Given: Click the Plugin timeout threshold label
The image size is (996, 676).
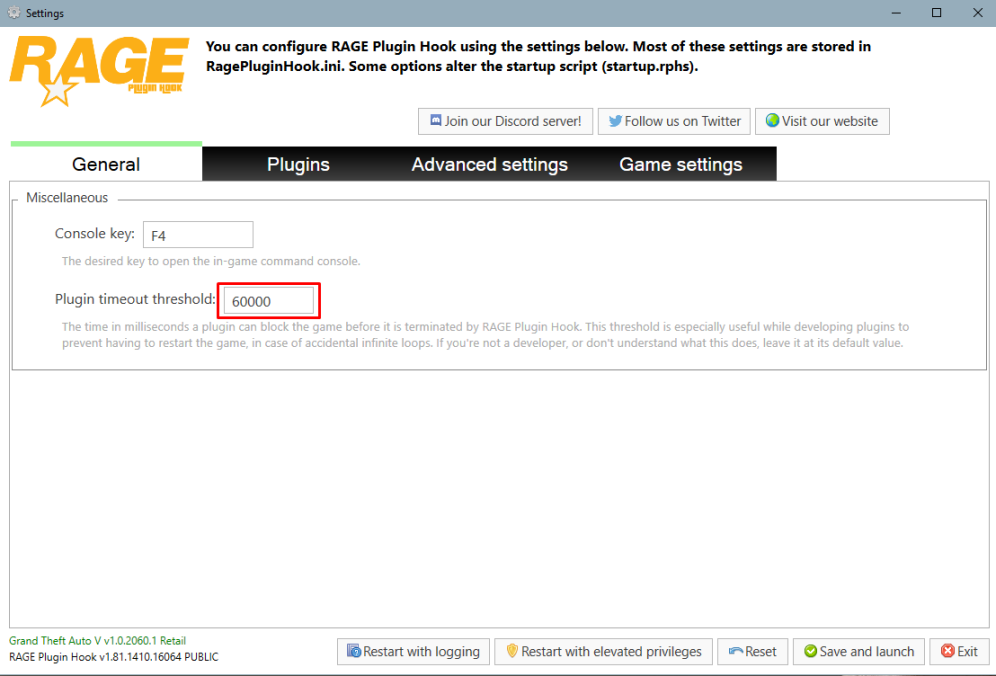Looking at the screenshot, I should [135, 299].
